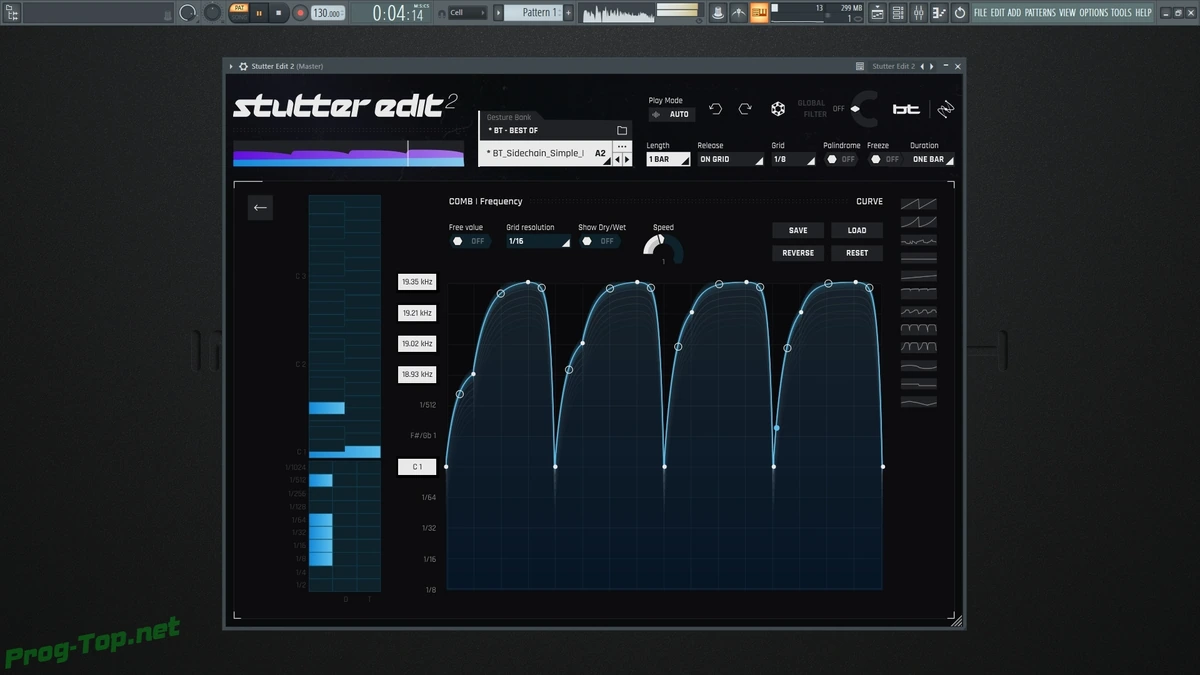This screenshot has width=1200, height=675.
Task: Open the VIEW menu
Action: [x=1067, y=13]
